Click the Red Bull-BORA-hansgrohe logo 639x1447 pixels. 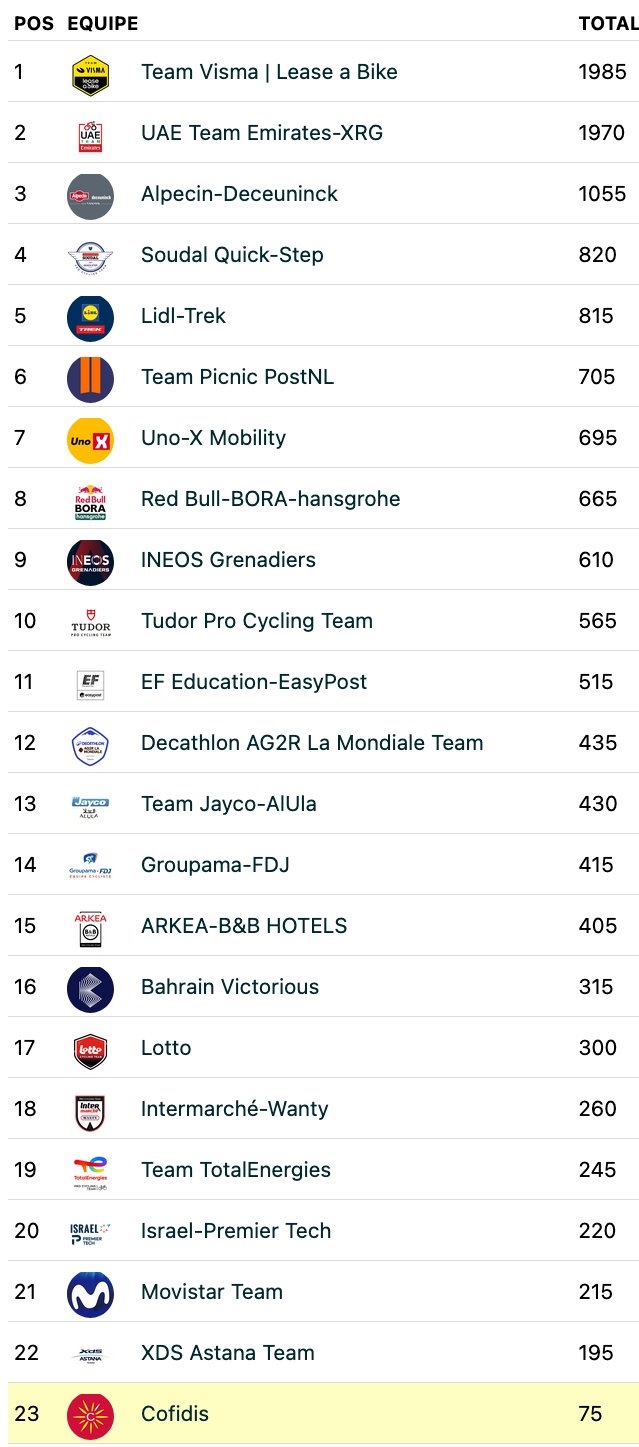[x=90, y=500]
